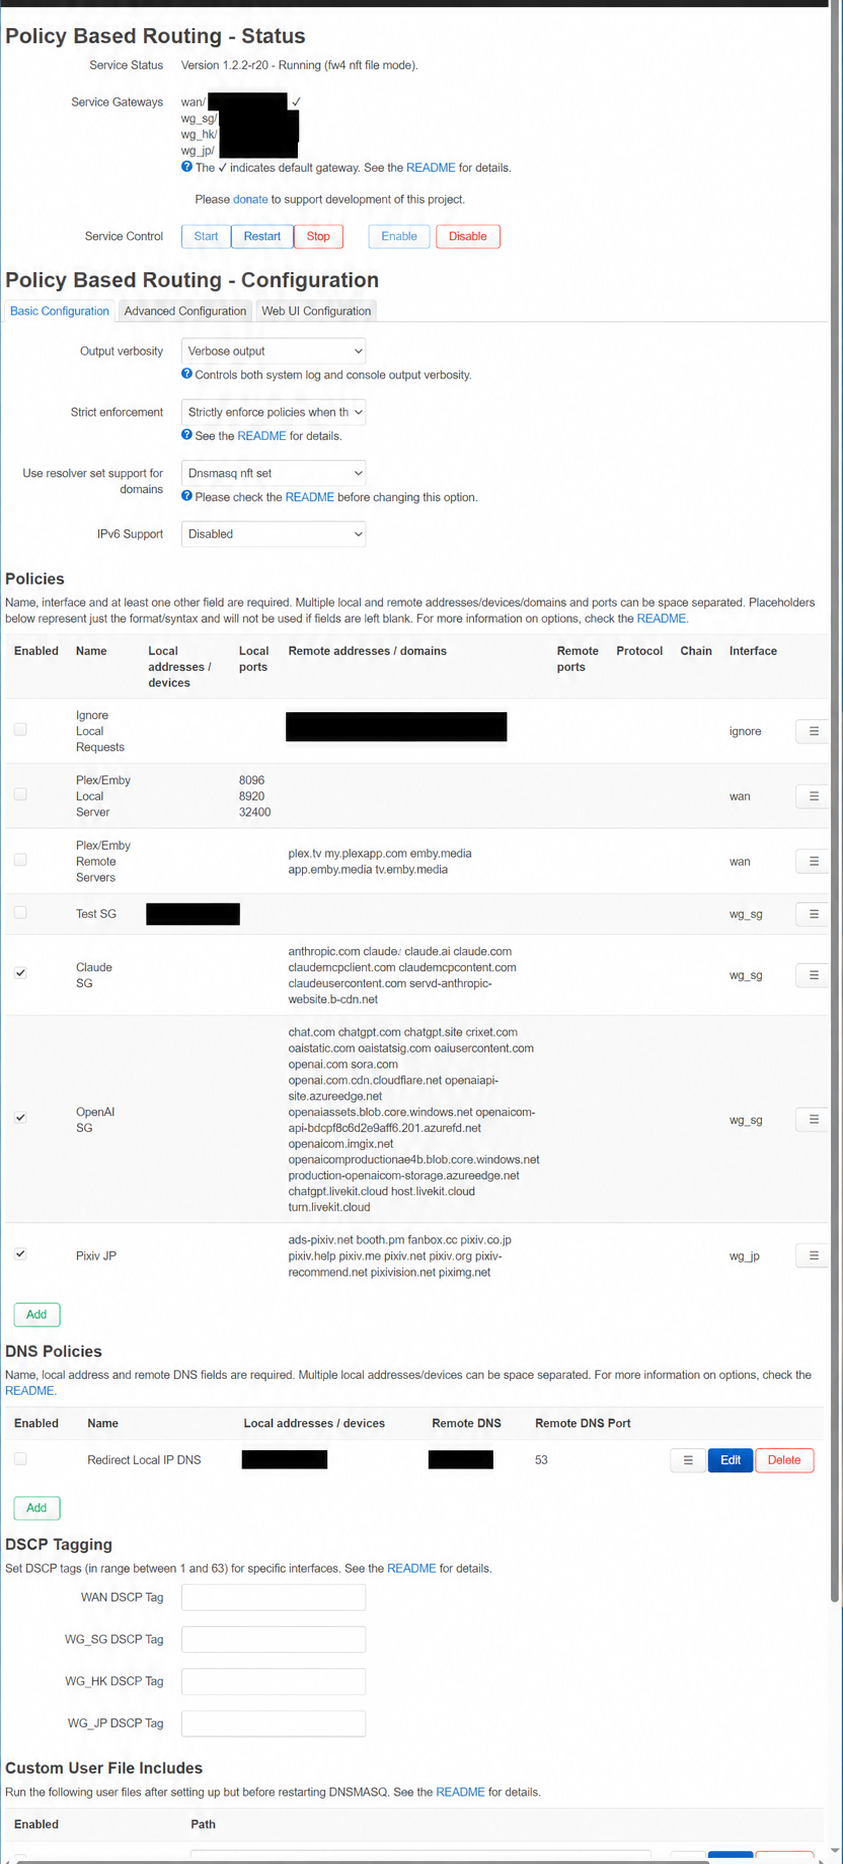Click reorder handle for Plex/Emby Local Server policy
This screenshot has width=843, height=1864.
point(813,796)
